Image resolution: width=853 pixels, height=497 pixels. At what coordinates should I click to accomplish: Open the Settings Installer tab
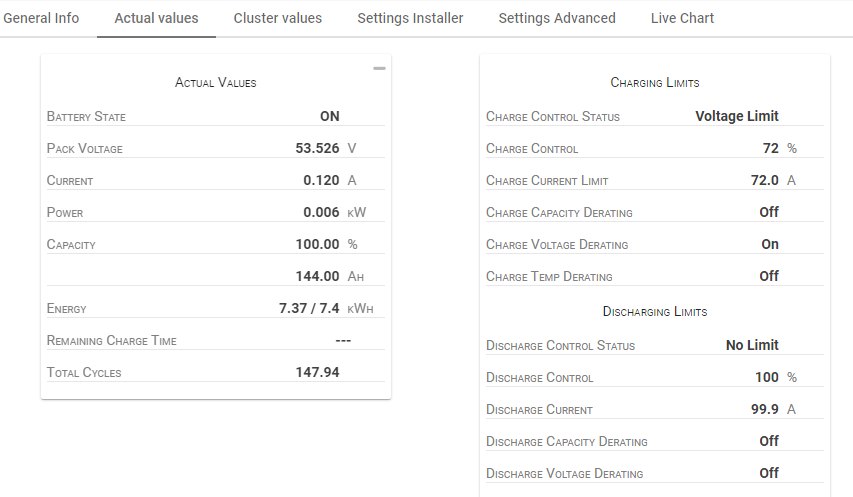tap(410, 18)
